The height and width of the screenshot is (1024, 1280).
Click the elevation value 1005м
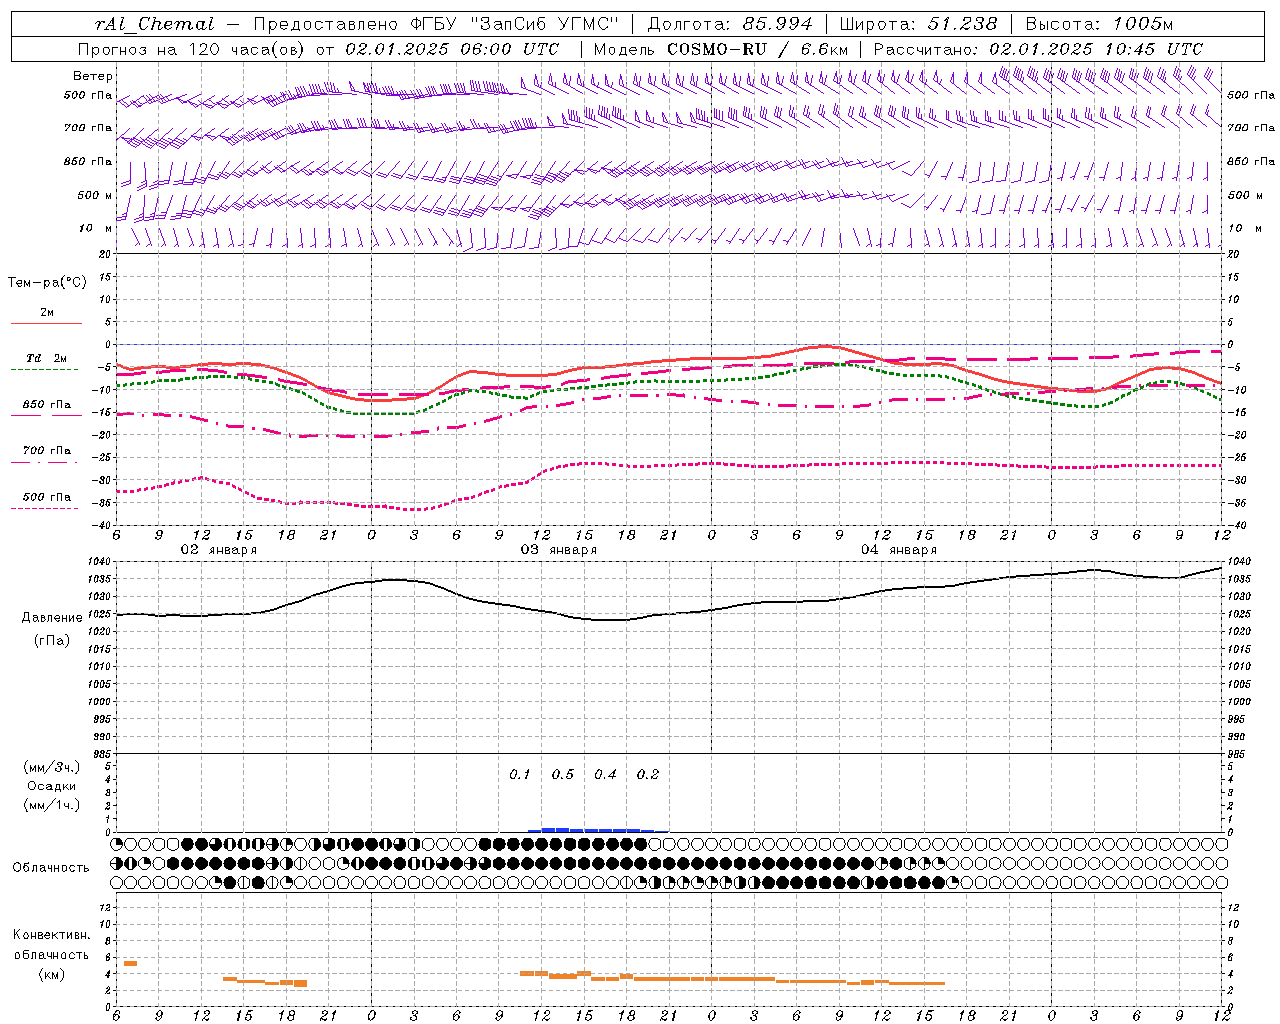point(1142,24)
